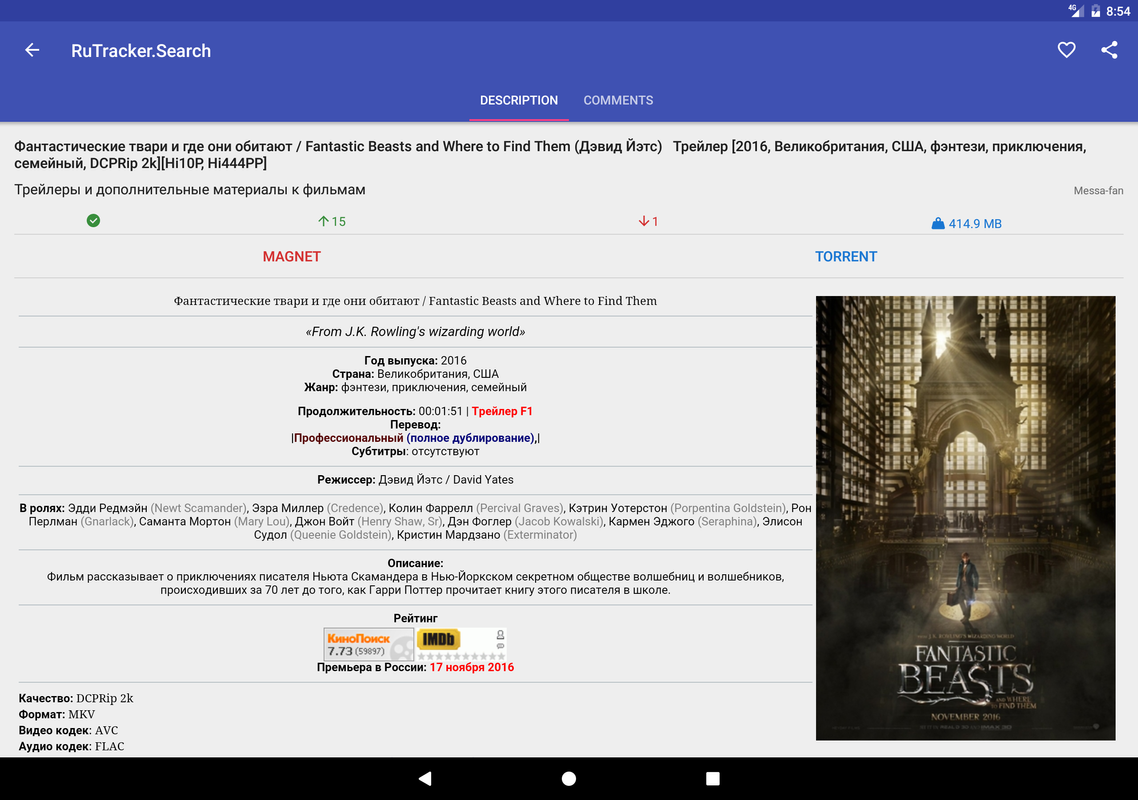The width and height of the screenshot is (1138, 800).
Task: Tap the MAGNET link button
Action: pyautogui.click(x=292, y=256)
